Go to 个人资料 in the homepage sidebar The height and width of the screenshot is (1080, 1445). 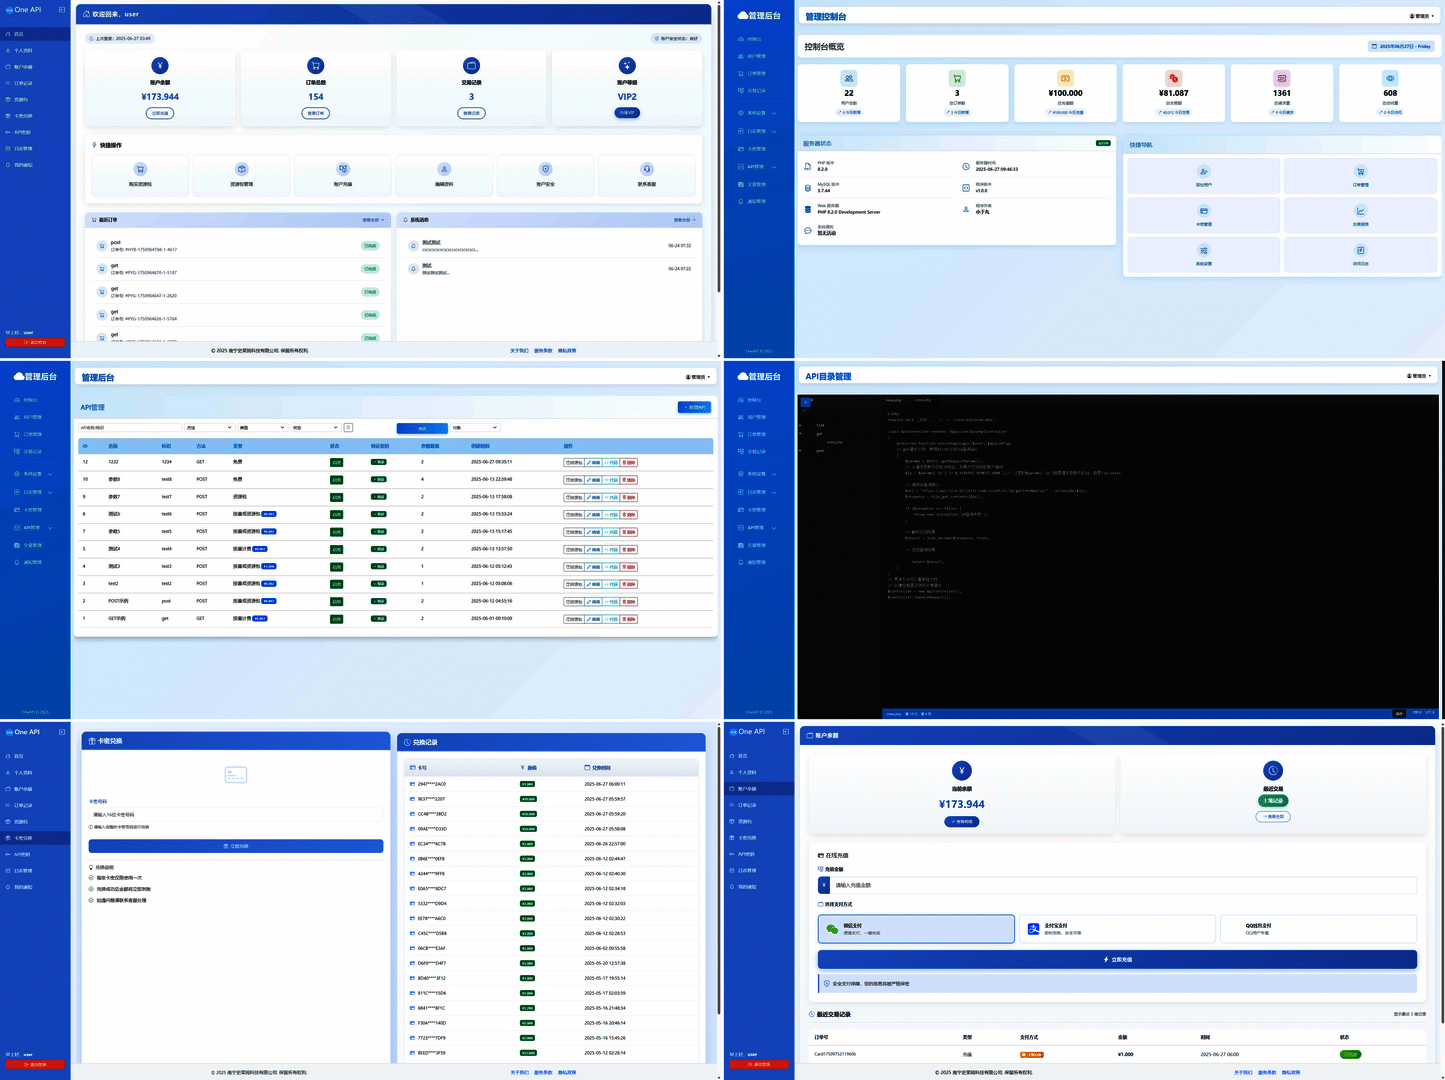pos(23,50)
